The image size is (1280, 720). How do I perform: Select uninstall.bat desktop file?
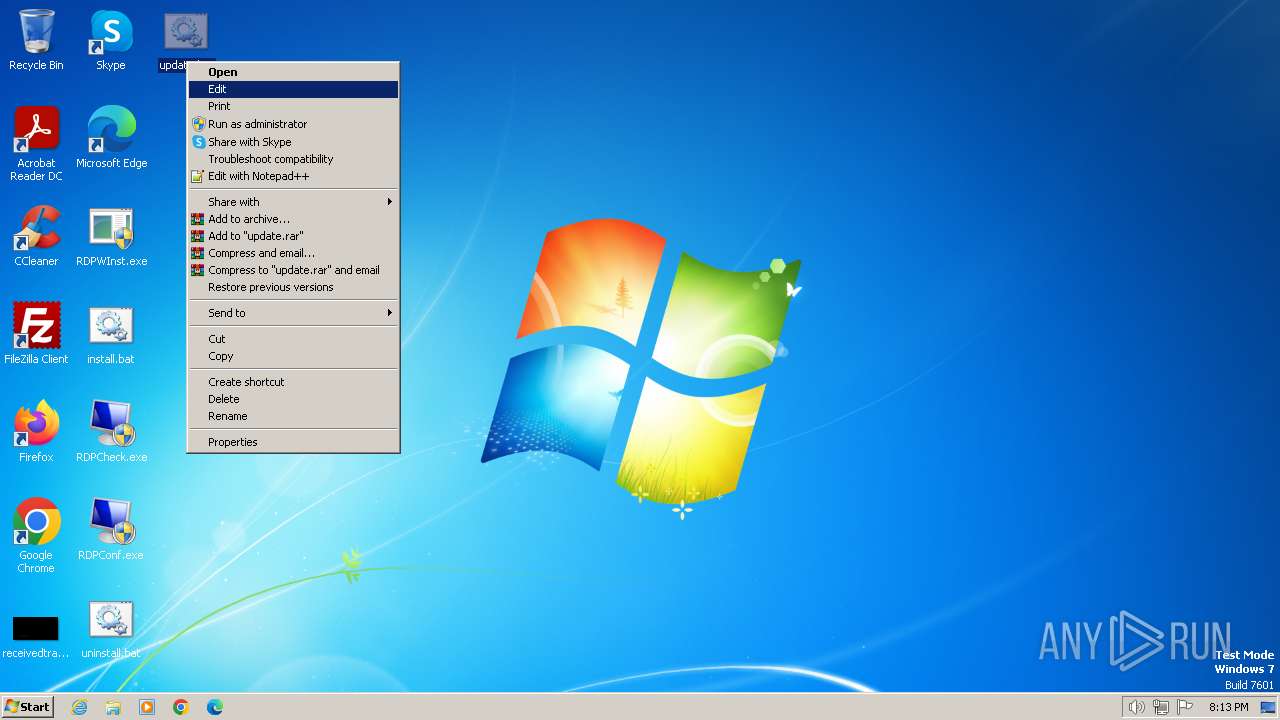(x=111, y=629)
